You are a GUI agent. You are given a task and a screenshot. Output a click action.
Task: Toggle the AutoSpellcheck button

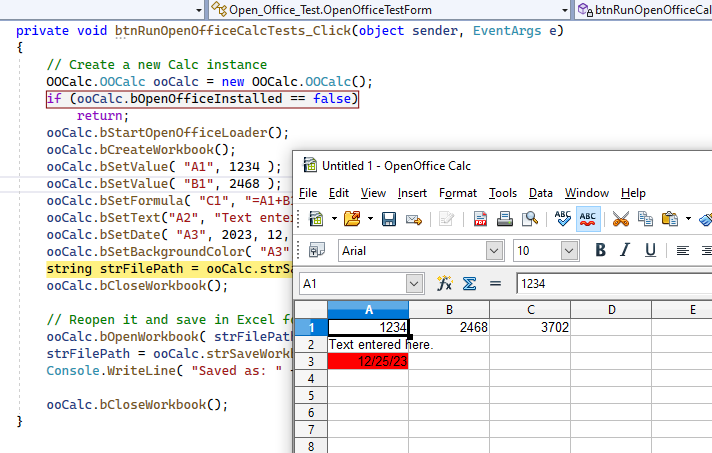[x=588, y=219]
